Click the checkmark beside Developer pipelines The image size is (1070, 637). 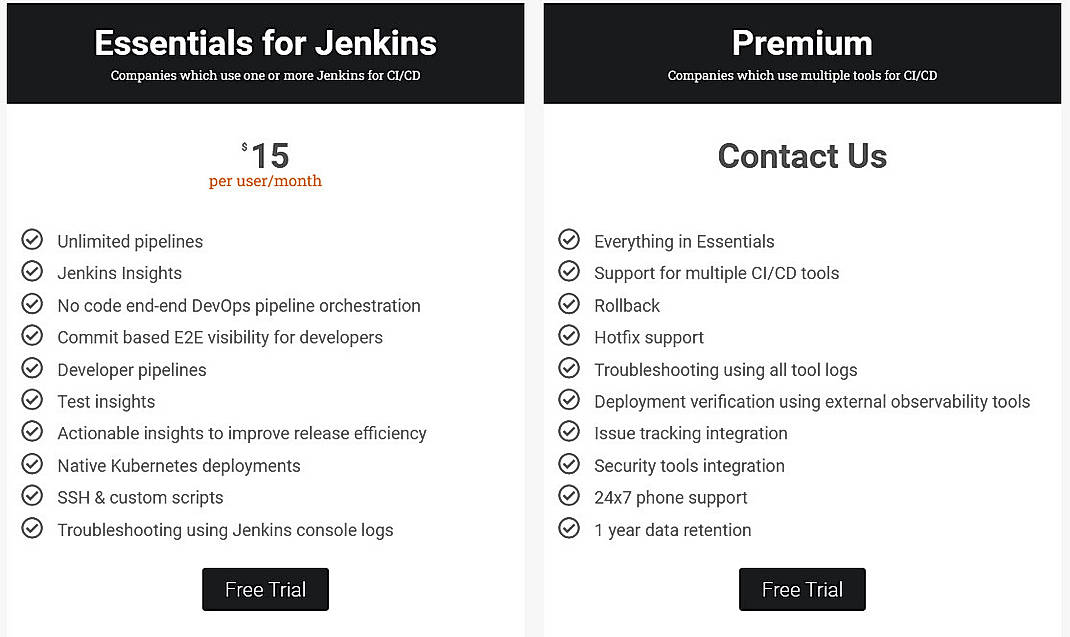pos(33,368)
